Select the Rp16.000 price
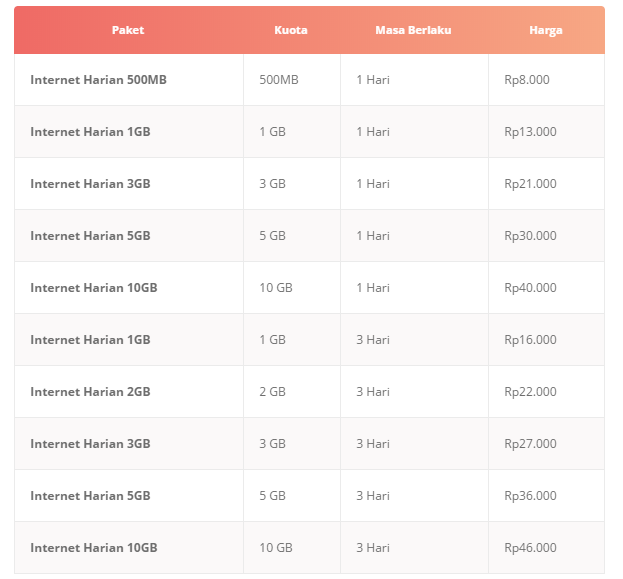This screenshot has height=579, width=623. [530, 340]
